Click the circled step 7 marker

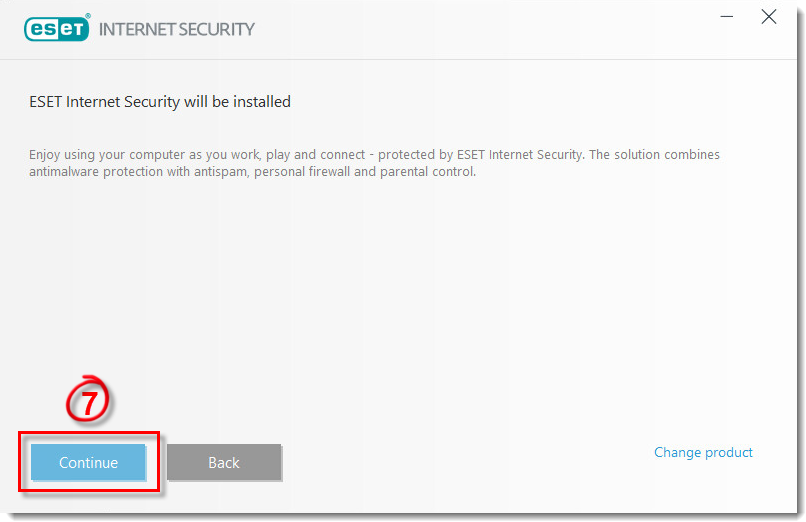[x=89, y=401]
